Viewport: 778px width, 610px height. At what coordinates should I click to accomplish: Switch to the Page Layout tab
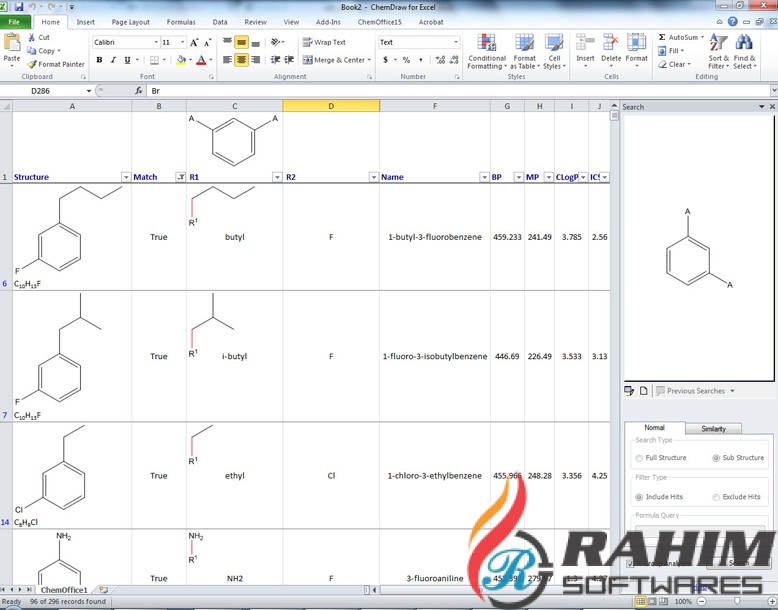point(130,22)
